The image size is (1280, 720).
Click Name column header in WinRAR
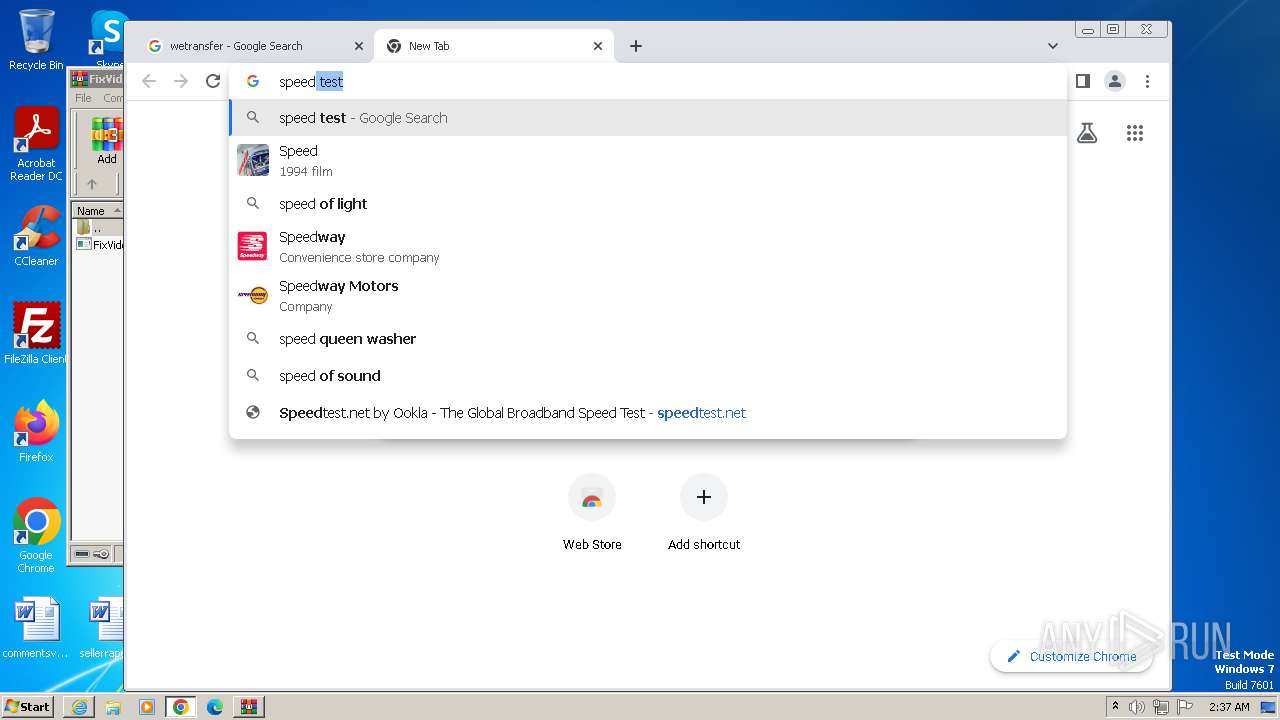96,211
